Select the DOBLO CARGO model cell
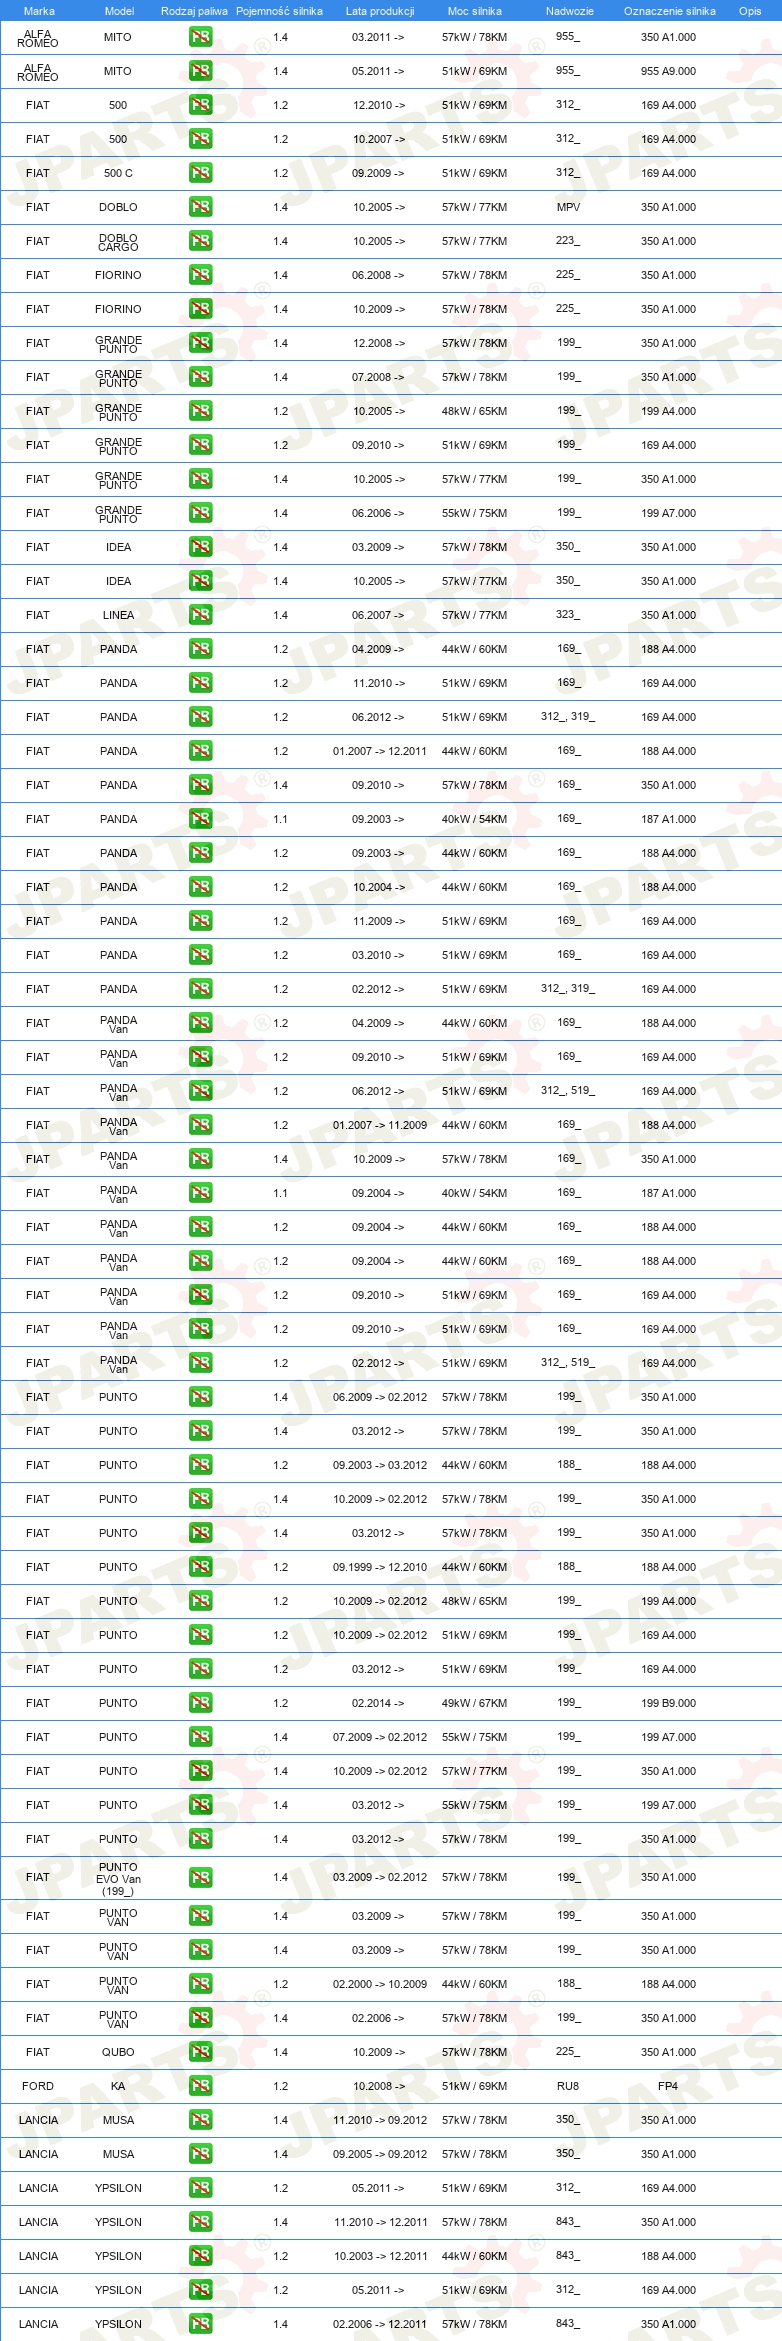Viewport: 782px width, 2341px height. coord(118,242)
